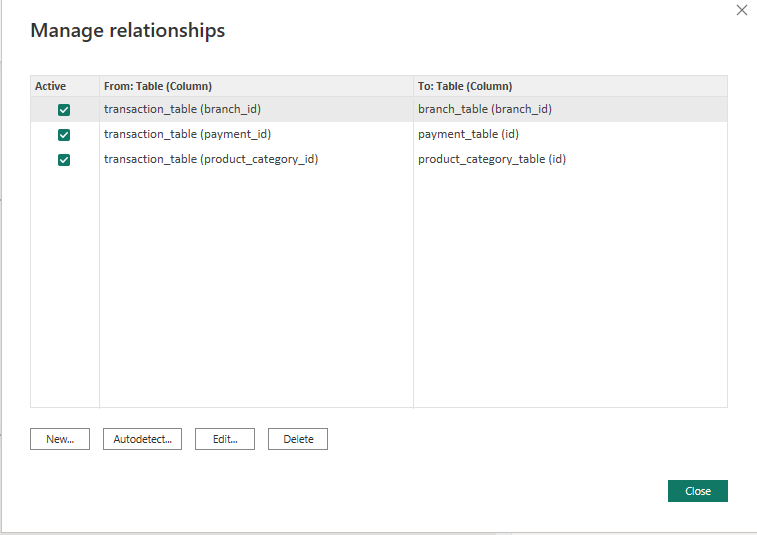Disable the product_category_id relationship checkbox
The height and width of the screenshot is (535, 757).
[x=64, y=159]
